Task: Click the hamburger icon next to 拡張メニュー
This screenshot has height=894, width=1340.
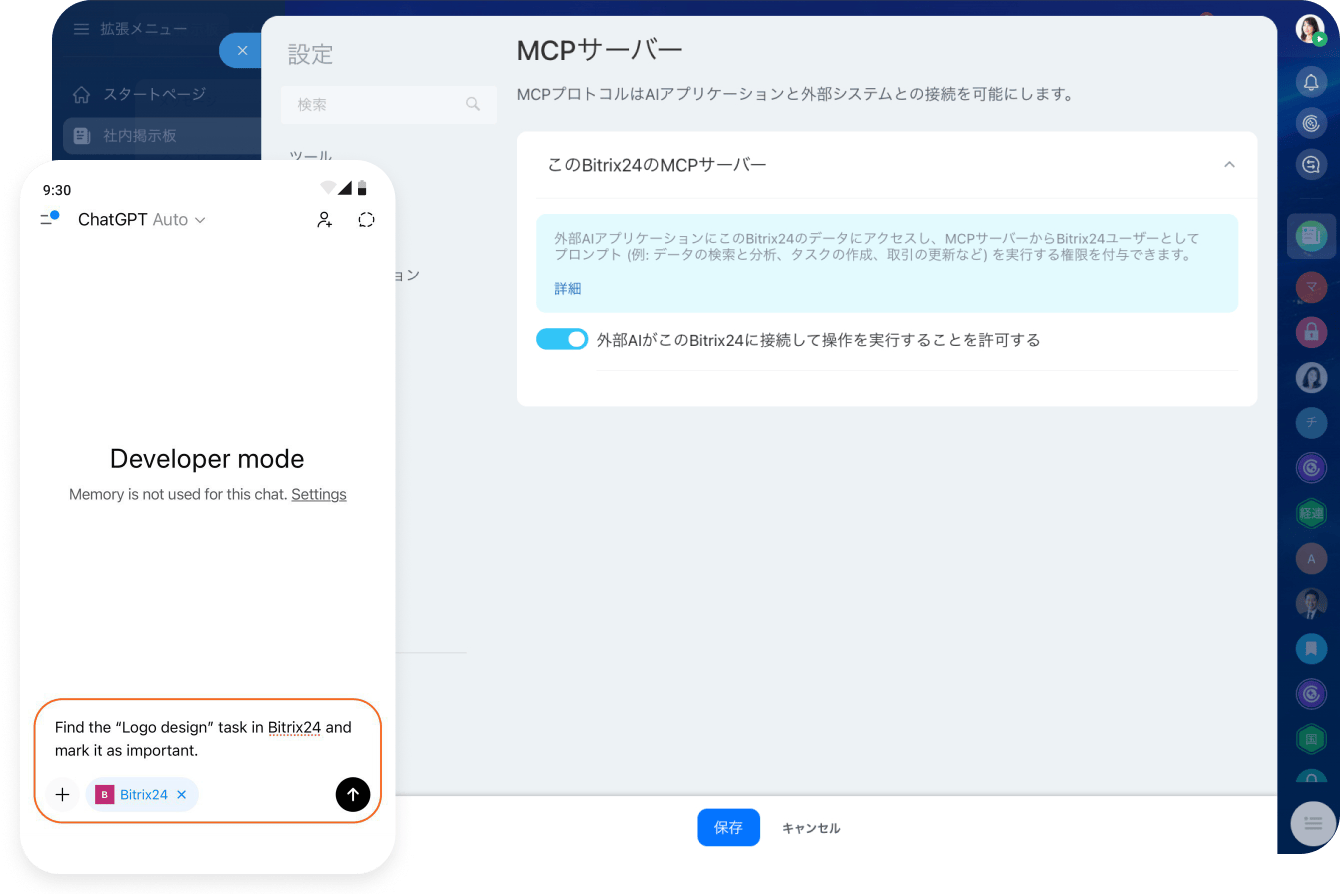Action: click(82, 29)
